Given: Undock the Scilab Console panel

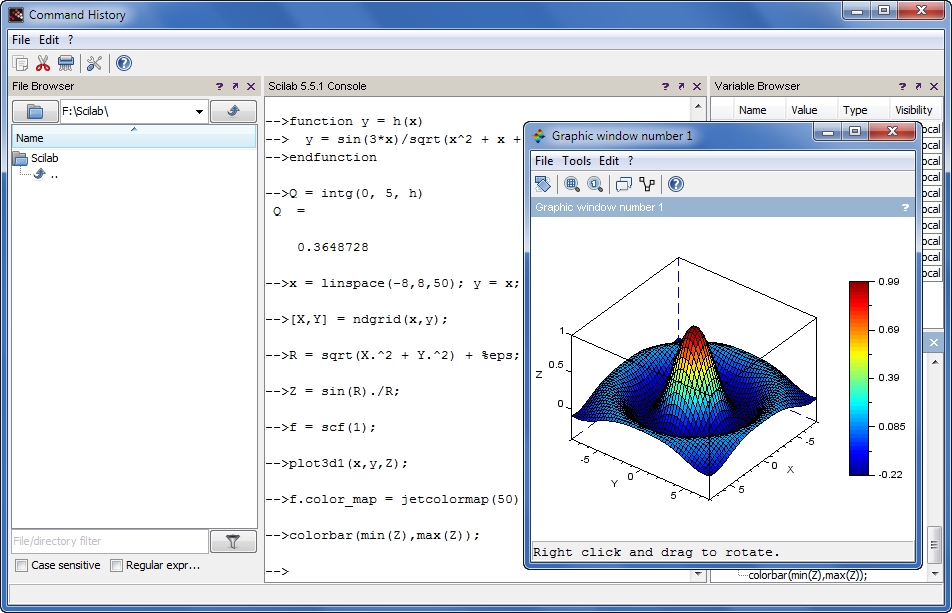Looking at the screenshot, I should click(x=681, y=86).
